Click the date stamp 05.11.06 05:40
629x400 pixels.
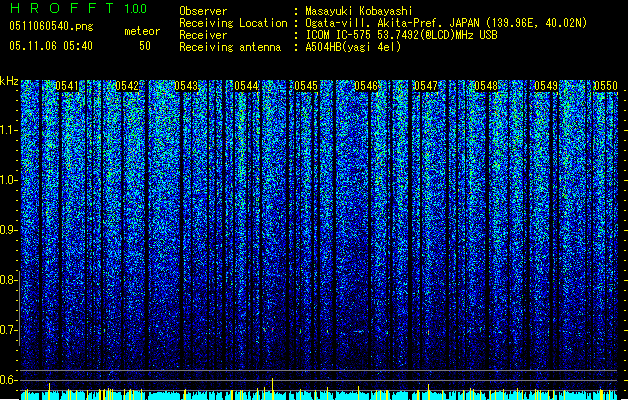tap(51, 46)
